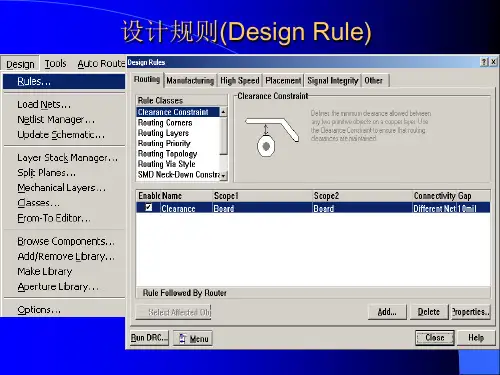Viewport: 500px width, 375px height.
Task: Toggle the Clearance rule enable checkbox
Action: tap(149, 207)
